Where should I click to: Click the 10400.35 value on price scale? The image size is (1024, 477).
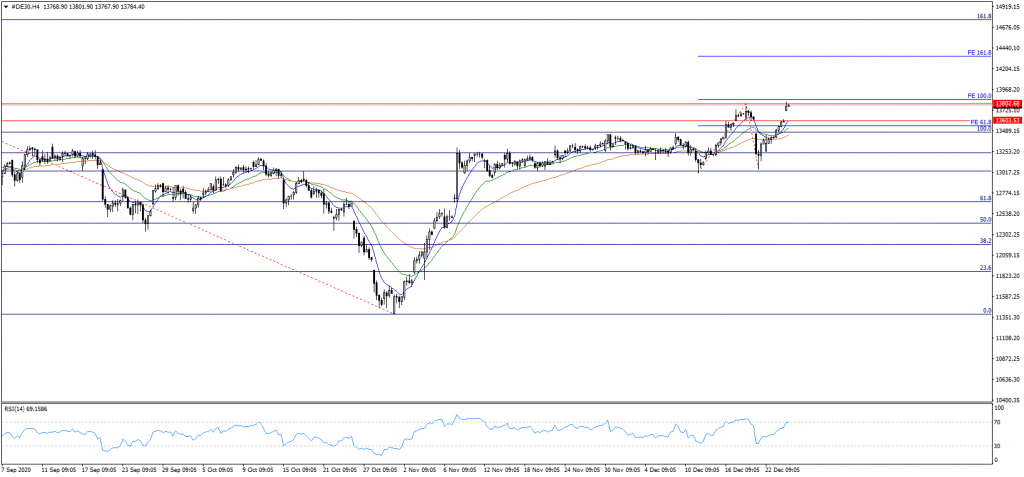[1007, 400]
